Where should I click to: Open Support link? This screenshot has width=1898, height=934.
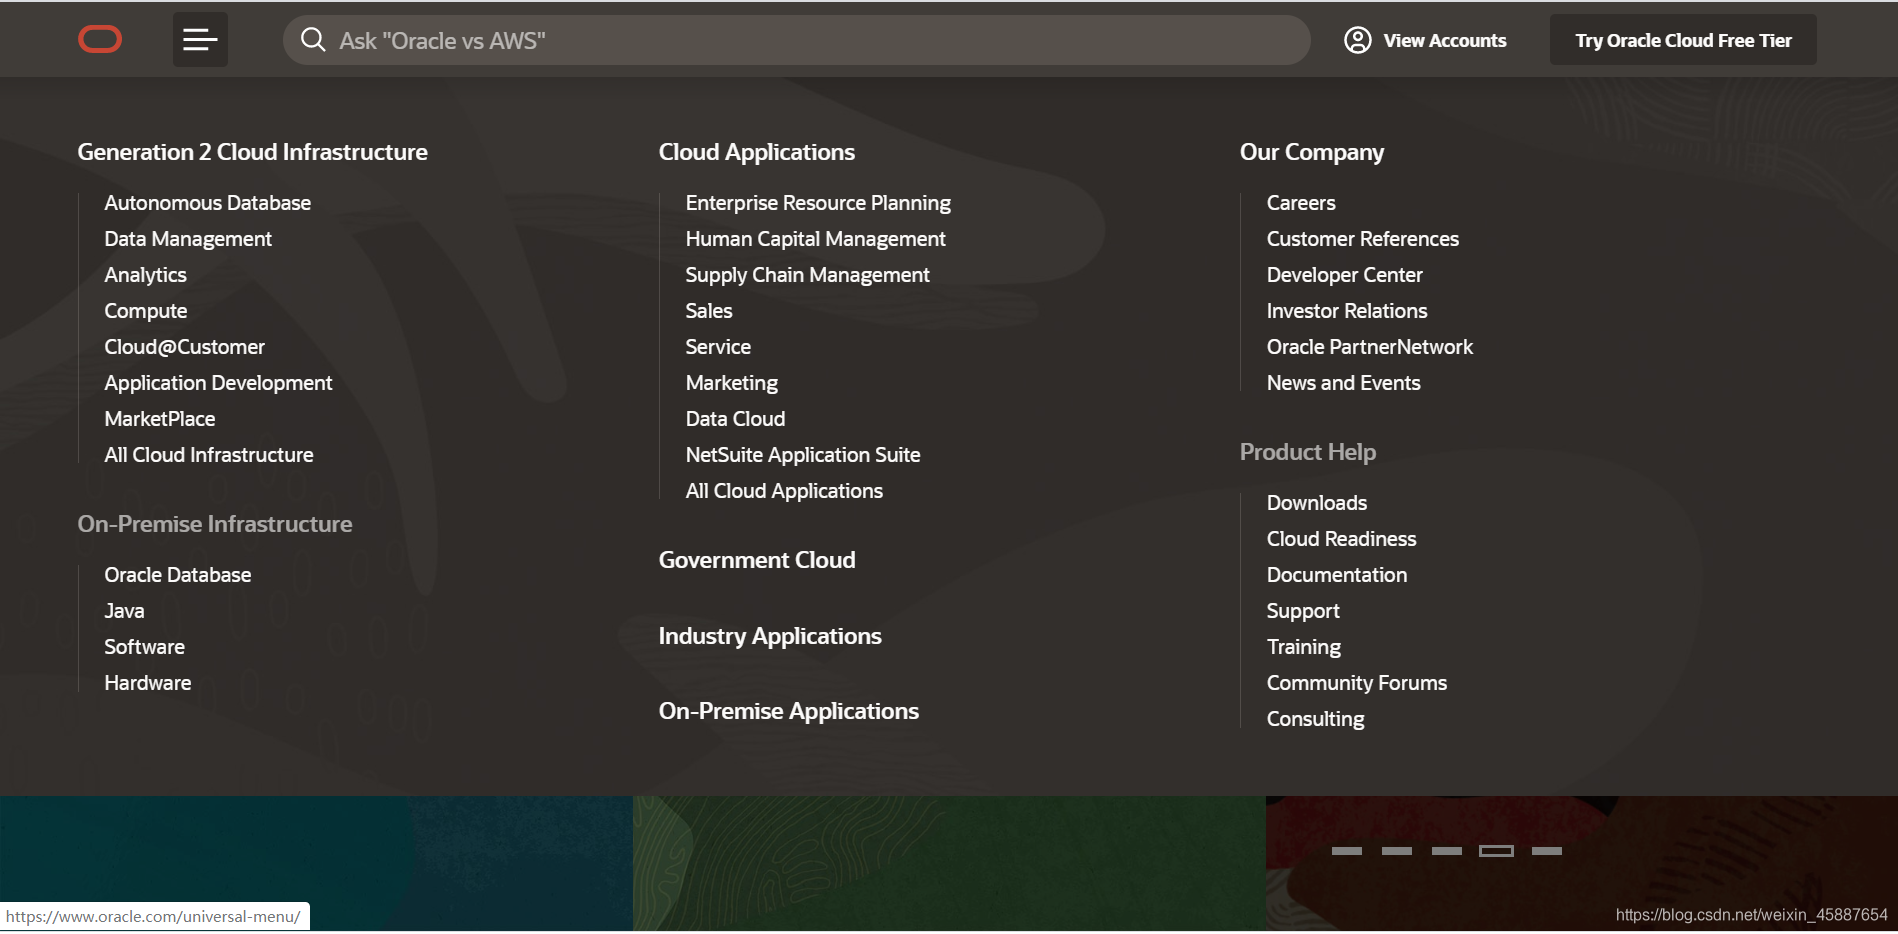[x=1303, y=611]
